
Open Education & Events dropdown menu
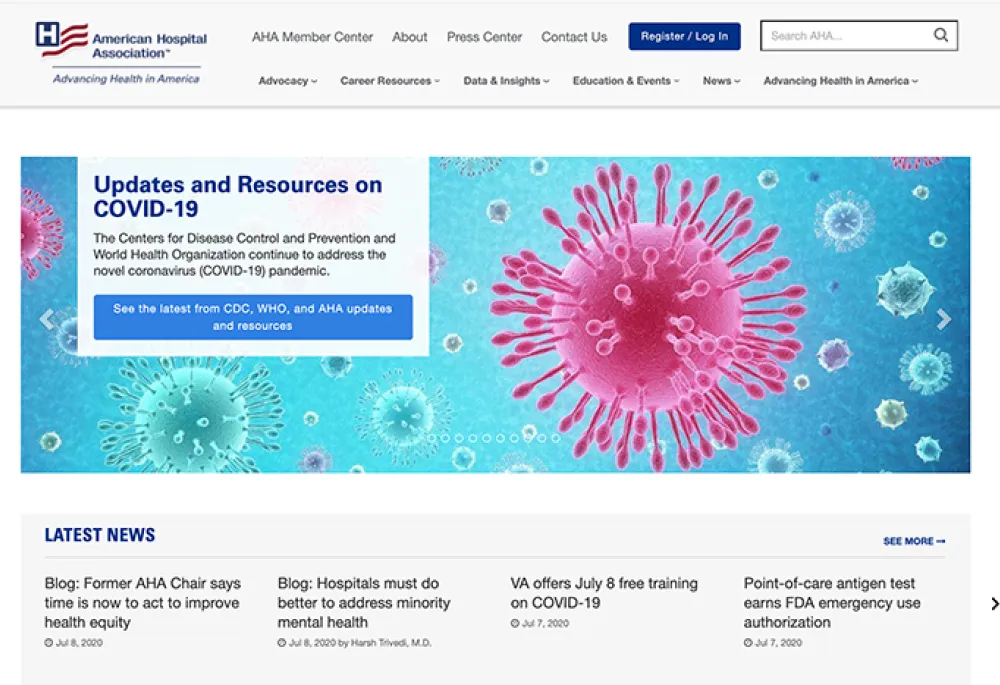click(626, 81)
